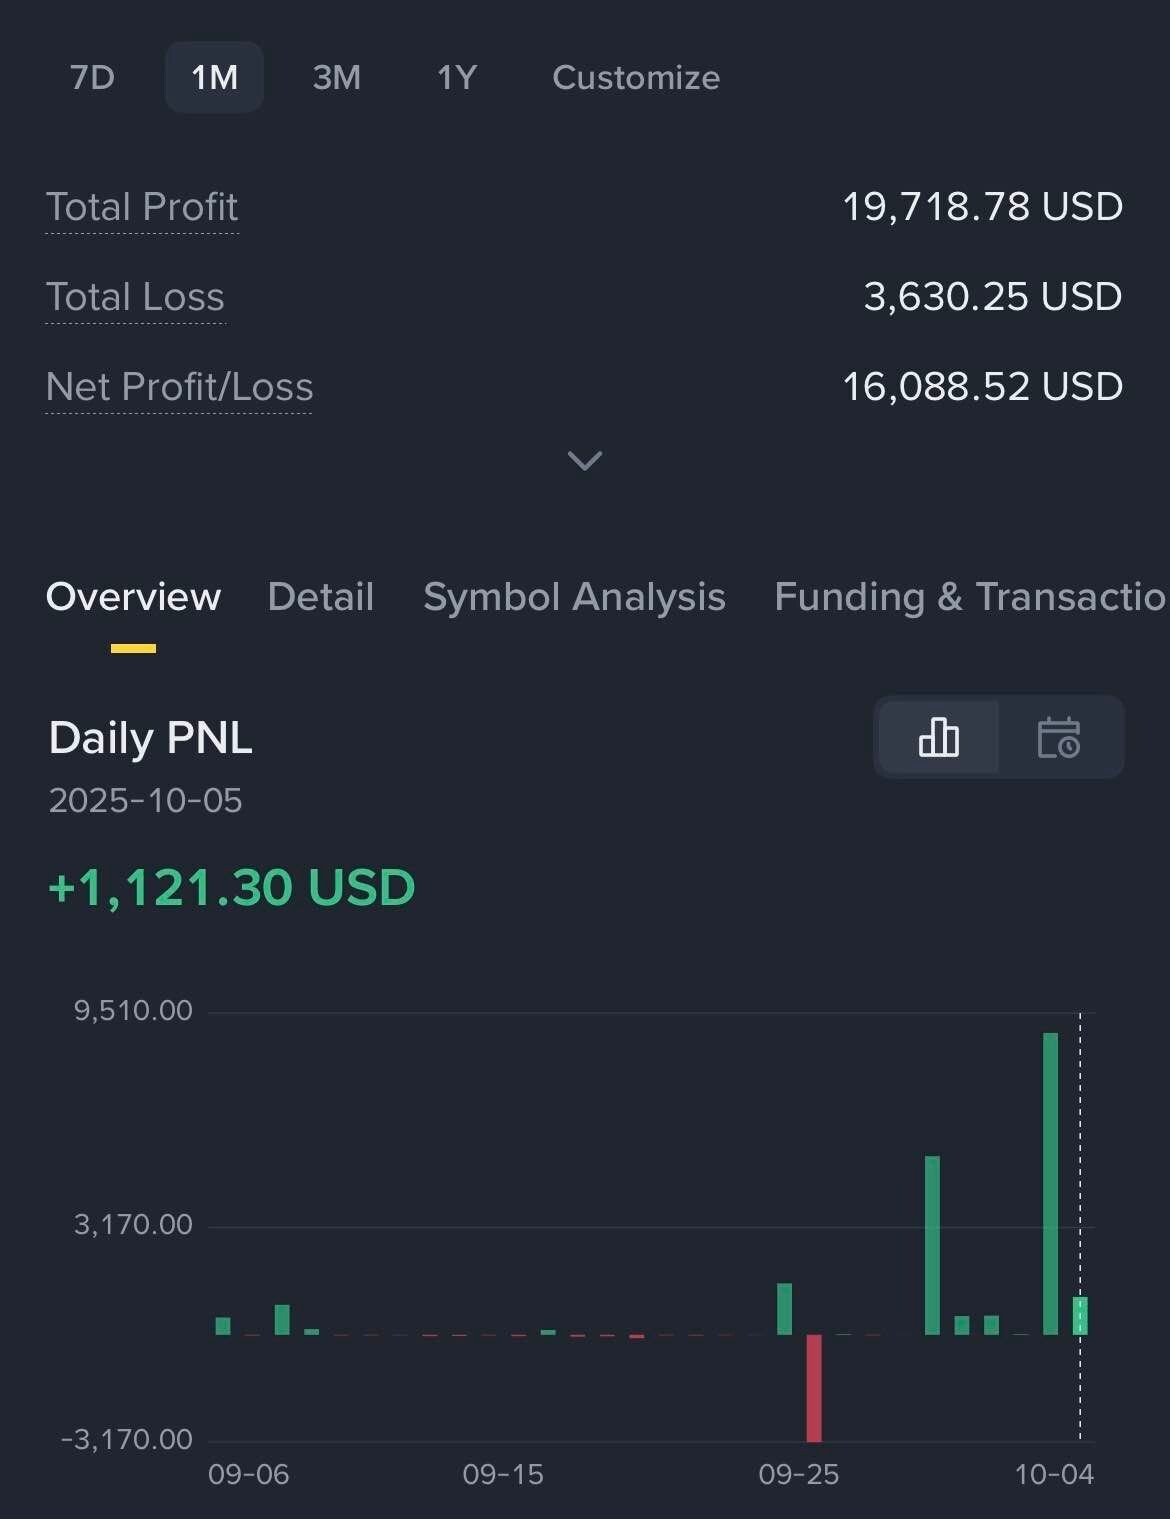Expand the profit summary chevron

585,460
